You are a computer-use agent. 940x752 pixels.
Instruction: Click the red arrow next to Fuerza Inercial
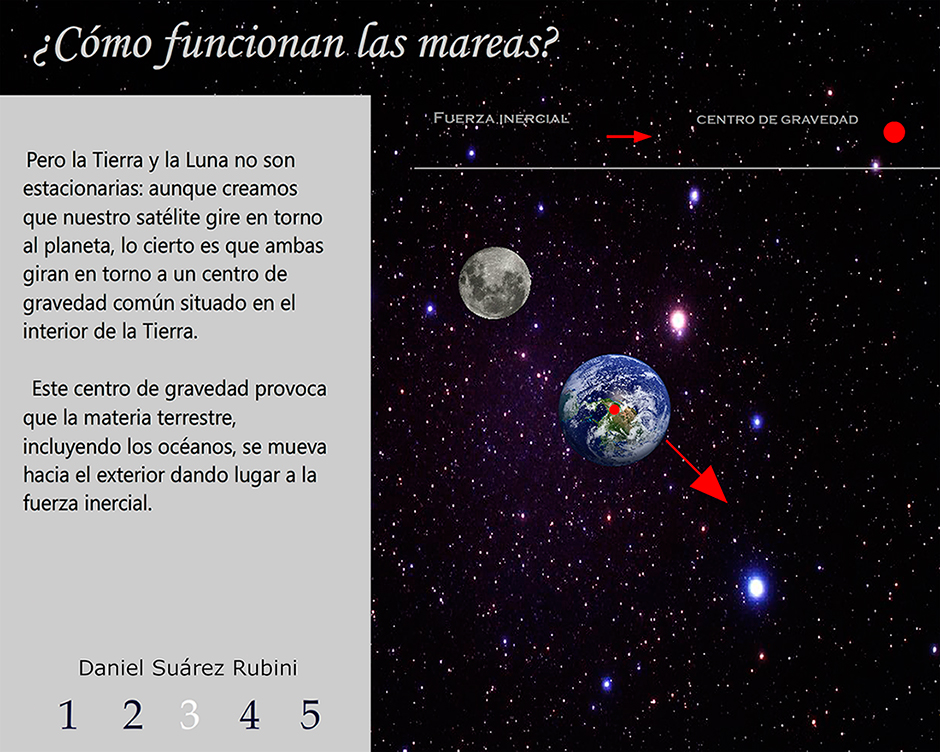point(627,134)
